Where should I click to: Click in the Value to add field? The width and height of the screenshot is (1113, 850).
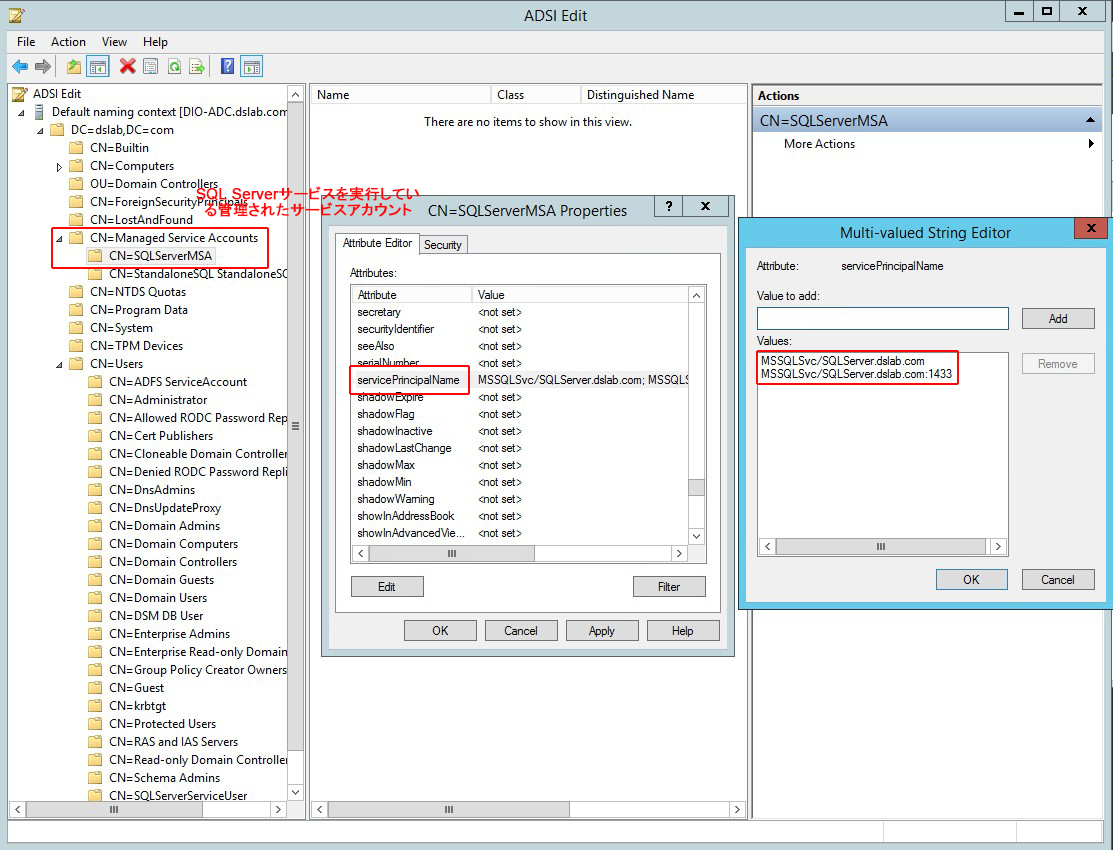[882, 319]
